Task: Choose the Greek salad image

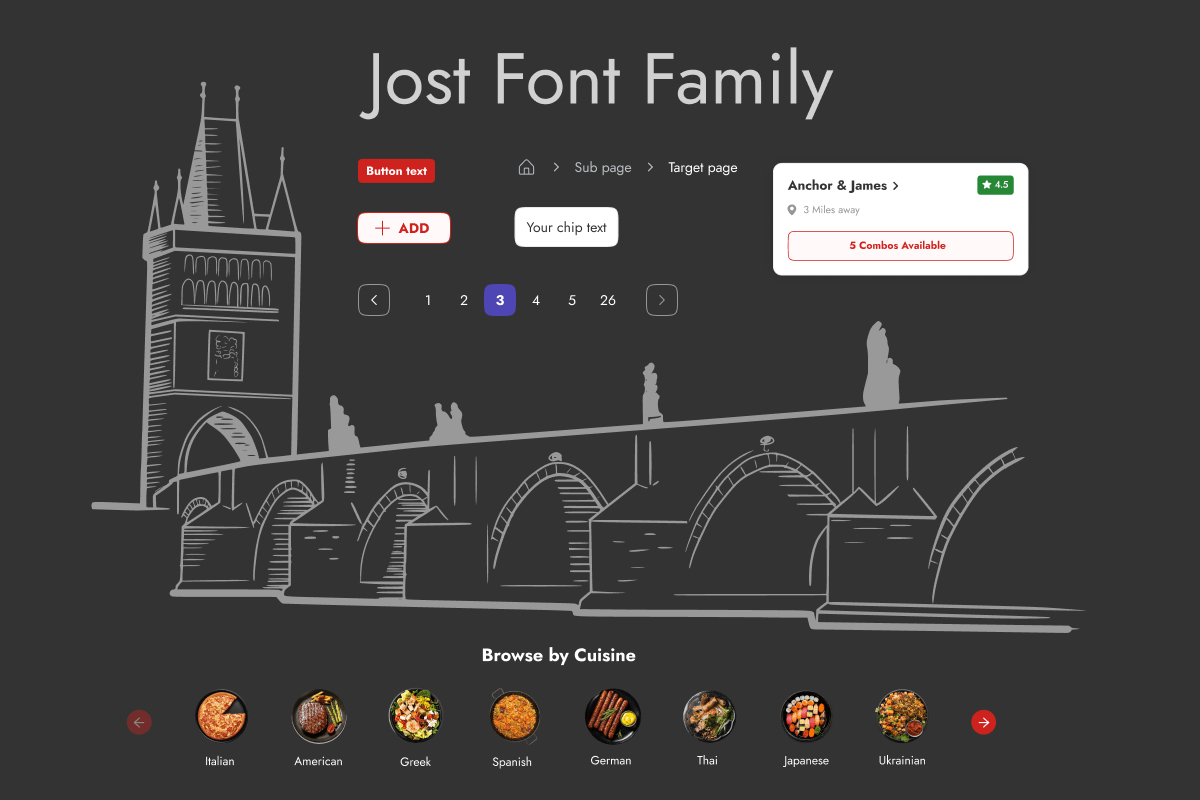Action: pos(415,716)
